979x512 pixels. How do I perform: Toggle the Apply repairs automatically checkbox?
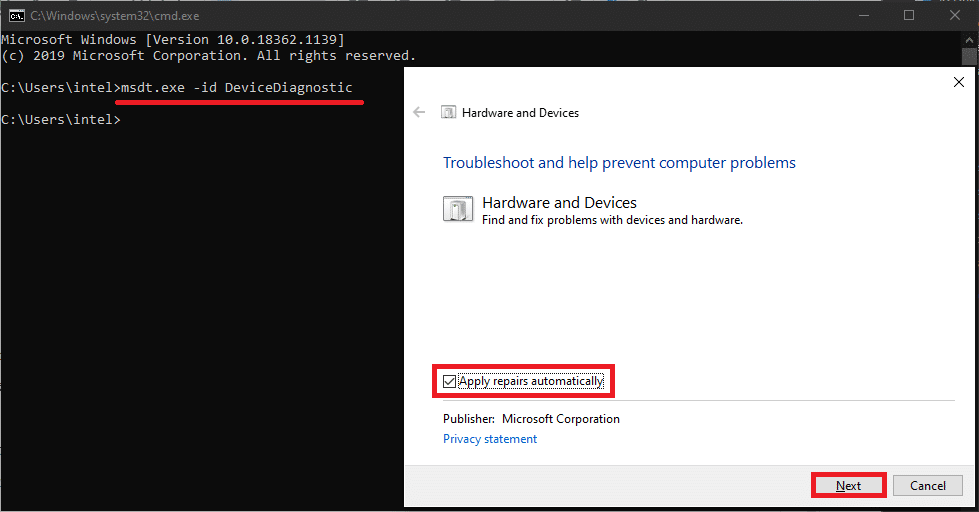tap(450, 381)
